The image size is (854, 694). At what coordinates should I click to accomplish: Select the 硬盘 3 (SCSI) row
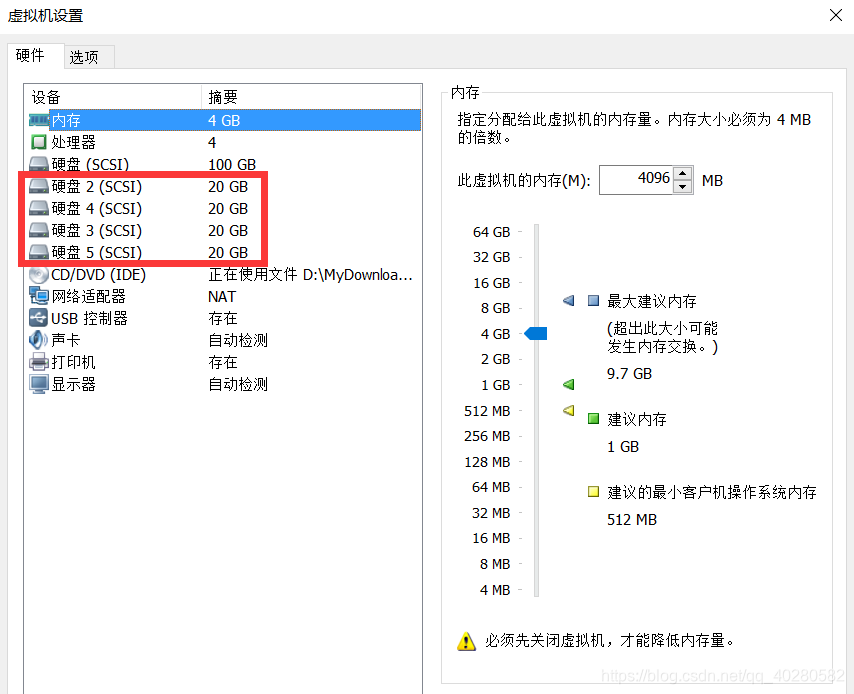pyautogui.click(x=224, y=230)
